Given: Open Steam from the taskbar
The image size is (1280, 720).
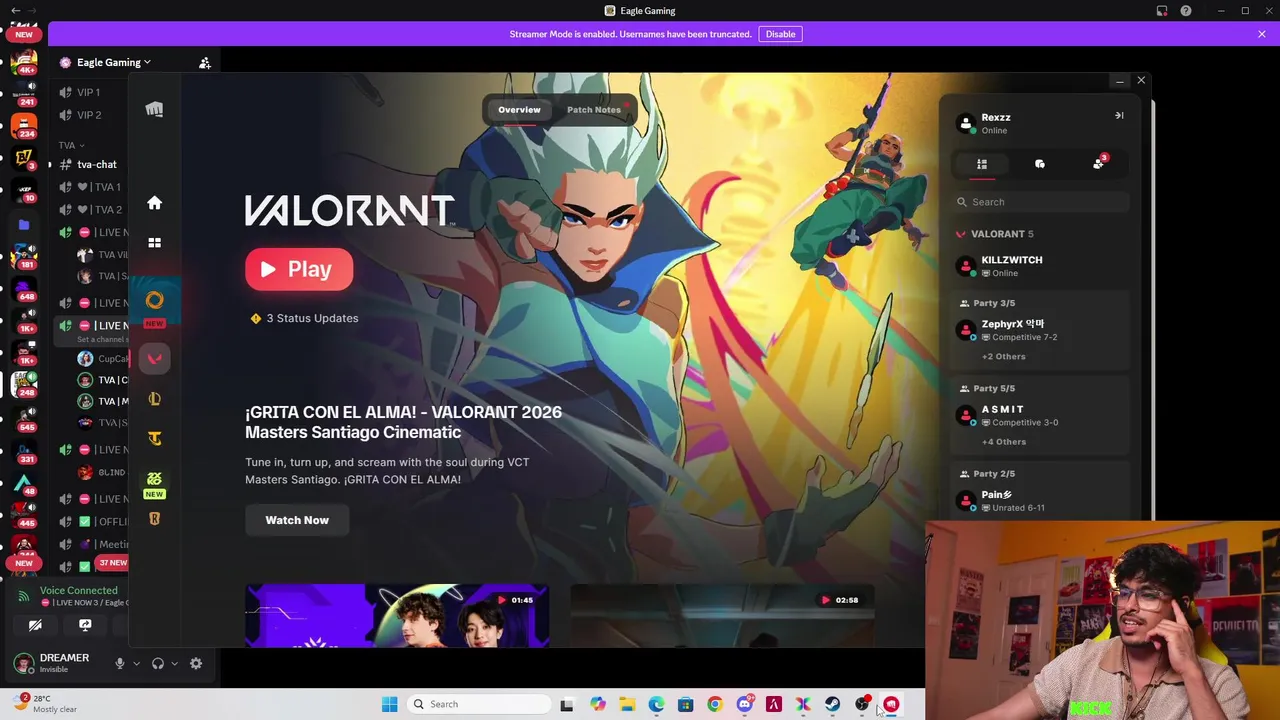Looking at the screenshot, I should click(832, 704).
